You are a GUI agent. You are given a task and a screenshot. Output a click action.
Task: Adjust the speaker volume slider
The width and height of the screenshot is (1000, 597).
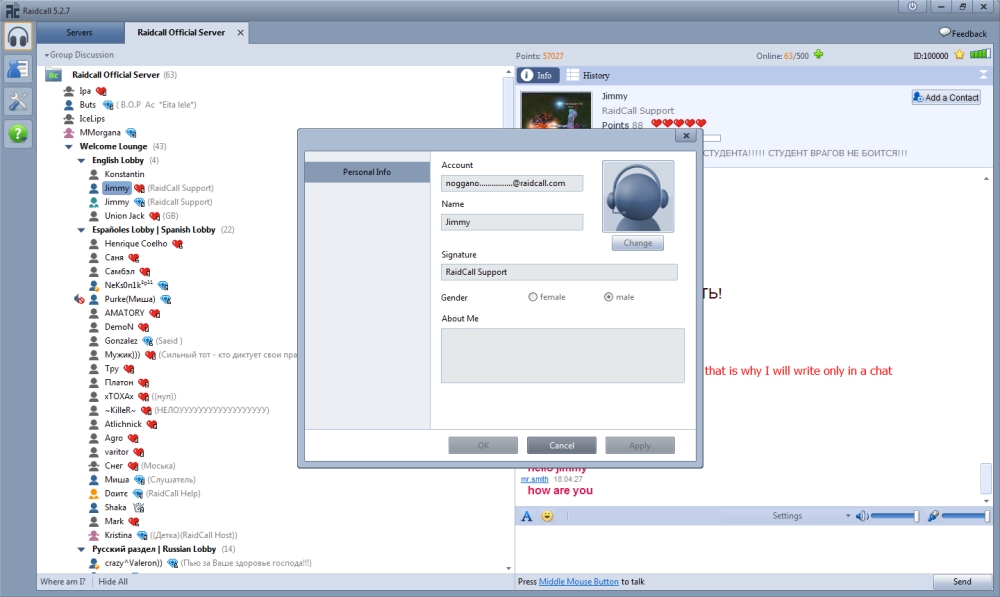(895, 516)
